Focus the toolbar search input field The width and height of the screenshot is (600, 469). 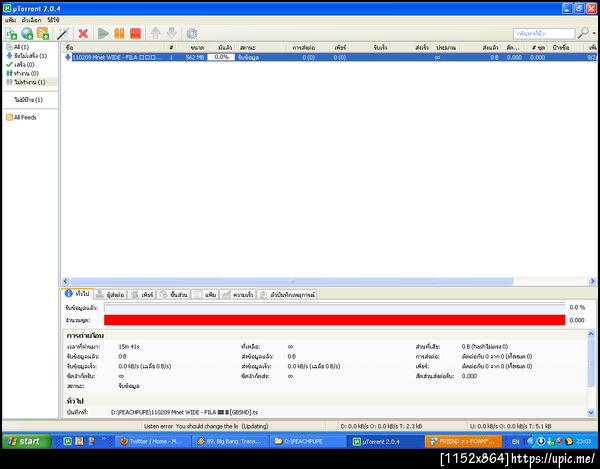click(x=544, y=34)
